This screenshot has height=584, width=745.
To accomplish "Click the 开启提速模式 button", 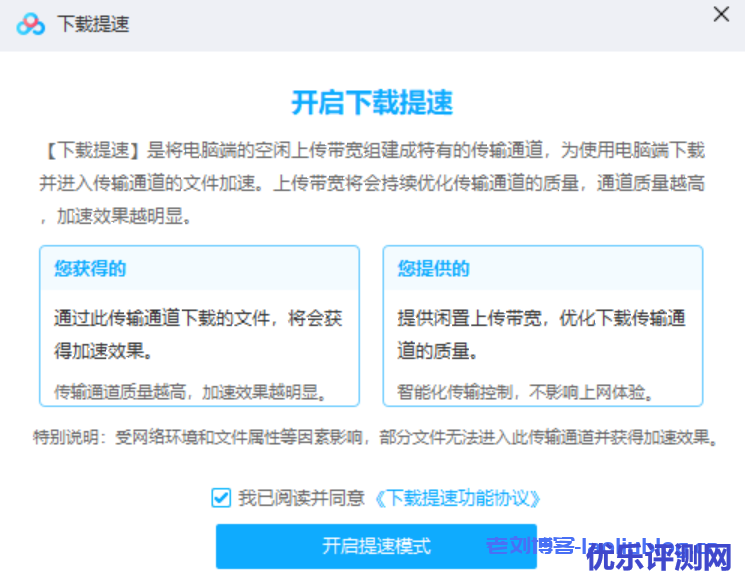I will pyautogui.click(x=376, y=546).
